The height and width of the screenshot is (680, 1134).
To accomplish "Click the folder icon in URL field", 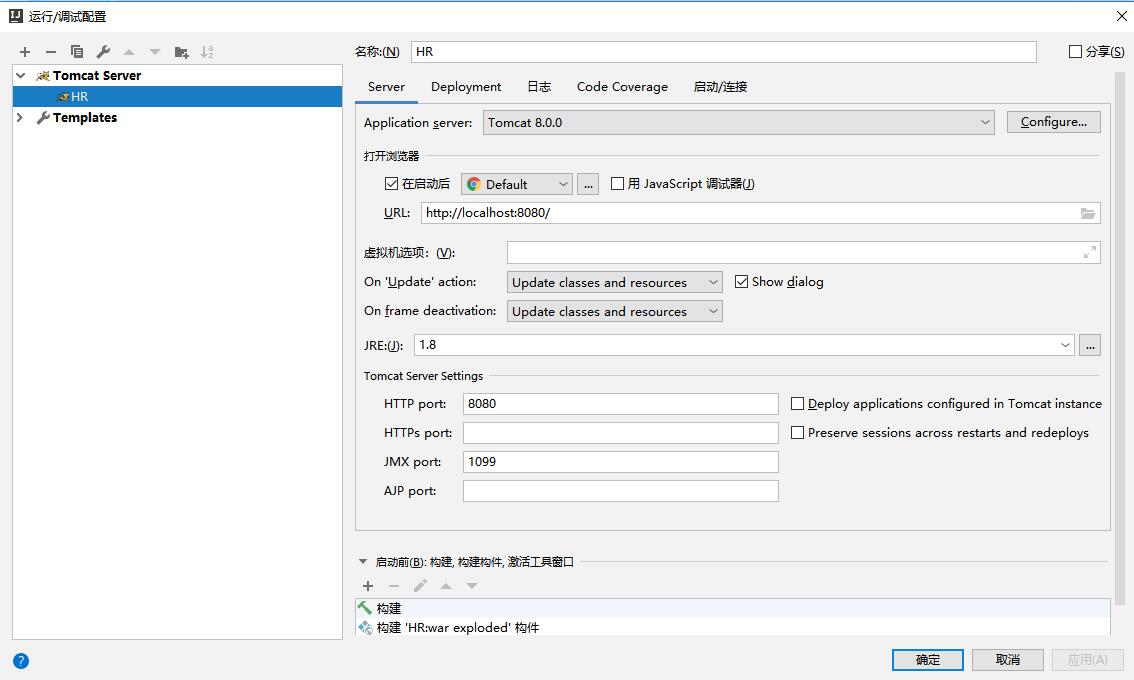I will pyautogui.click(x=1088, y=213).
